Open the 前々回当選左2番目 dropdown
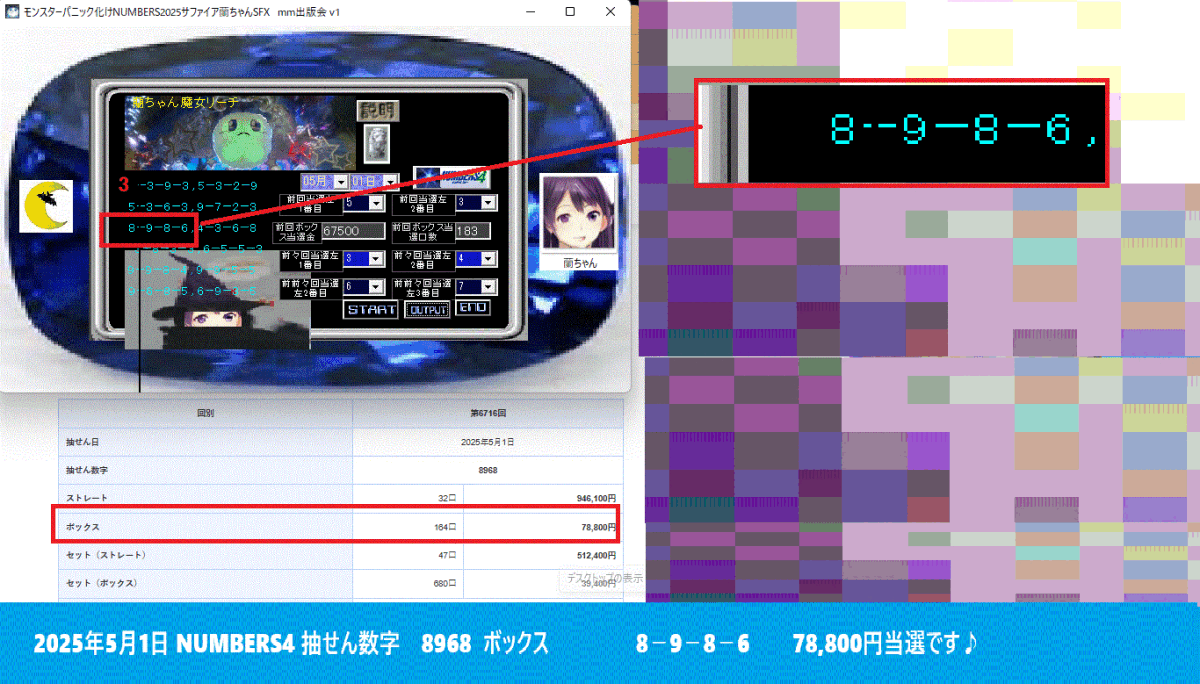1200x684 pixels. click(x=475, y=259)
